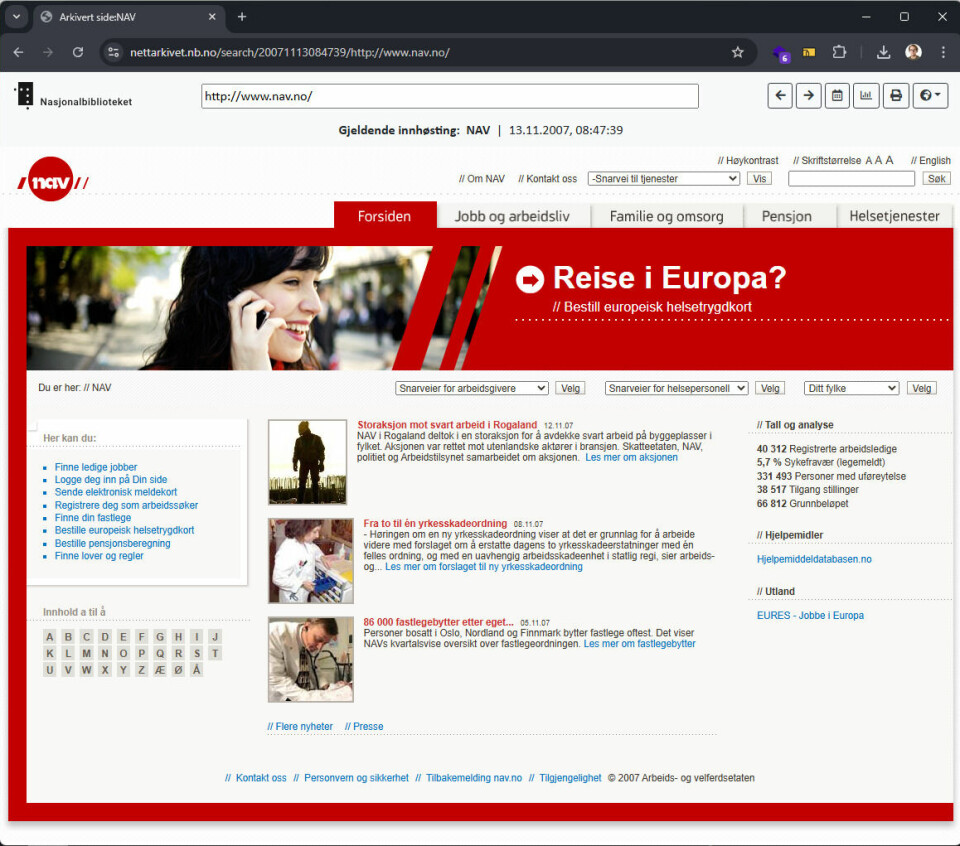Toggle Høykontrast mode
This screenshot has width=960, height=846.
tap(748, 160)
